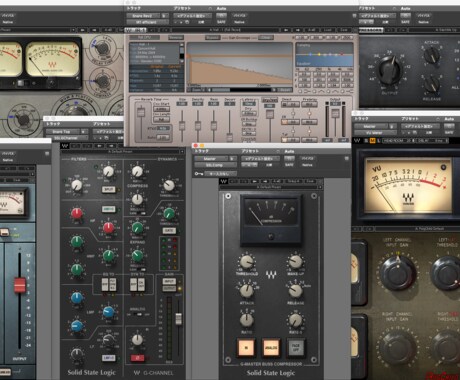460x380 pixels.
Task: Redo in the PuigChild plugin toolbar
Action: pos(368,229)
